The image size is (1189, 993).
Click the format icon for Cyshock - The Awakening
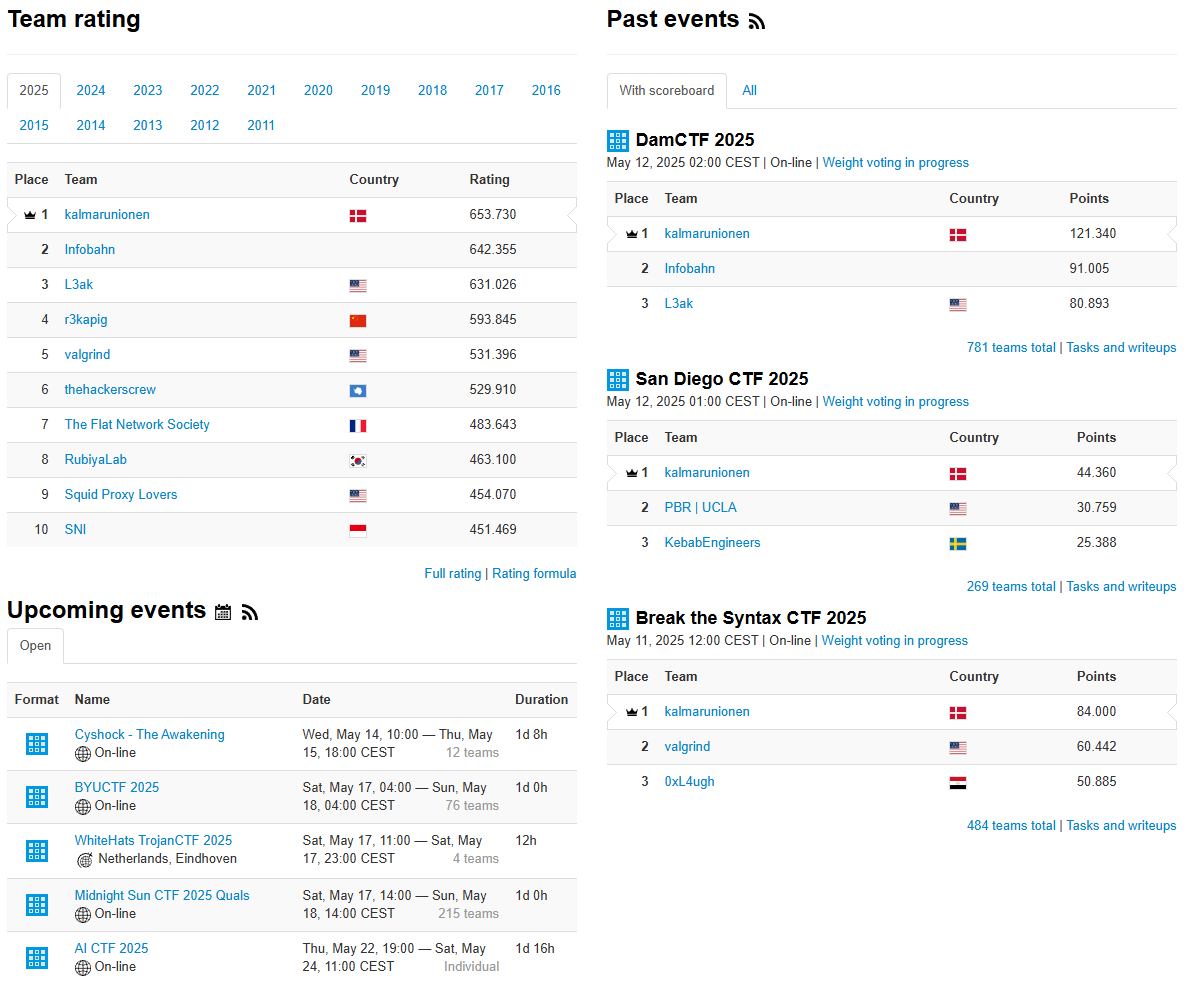coord(36,744)
